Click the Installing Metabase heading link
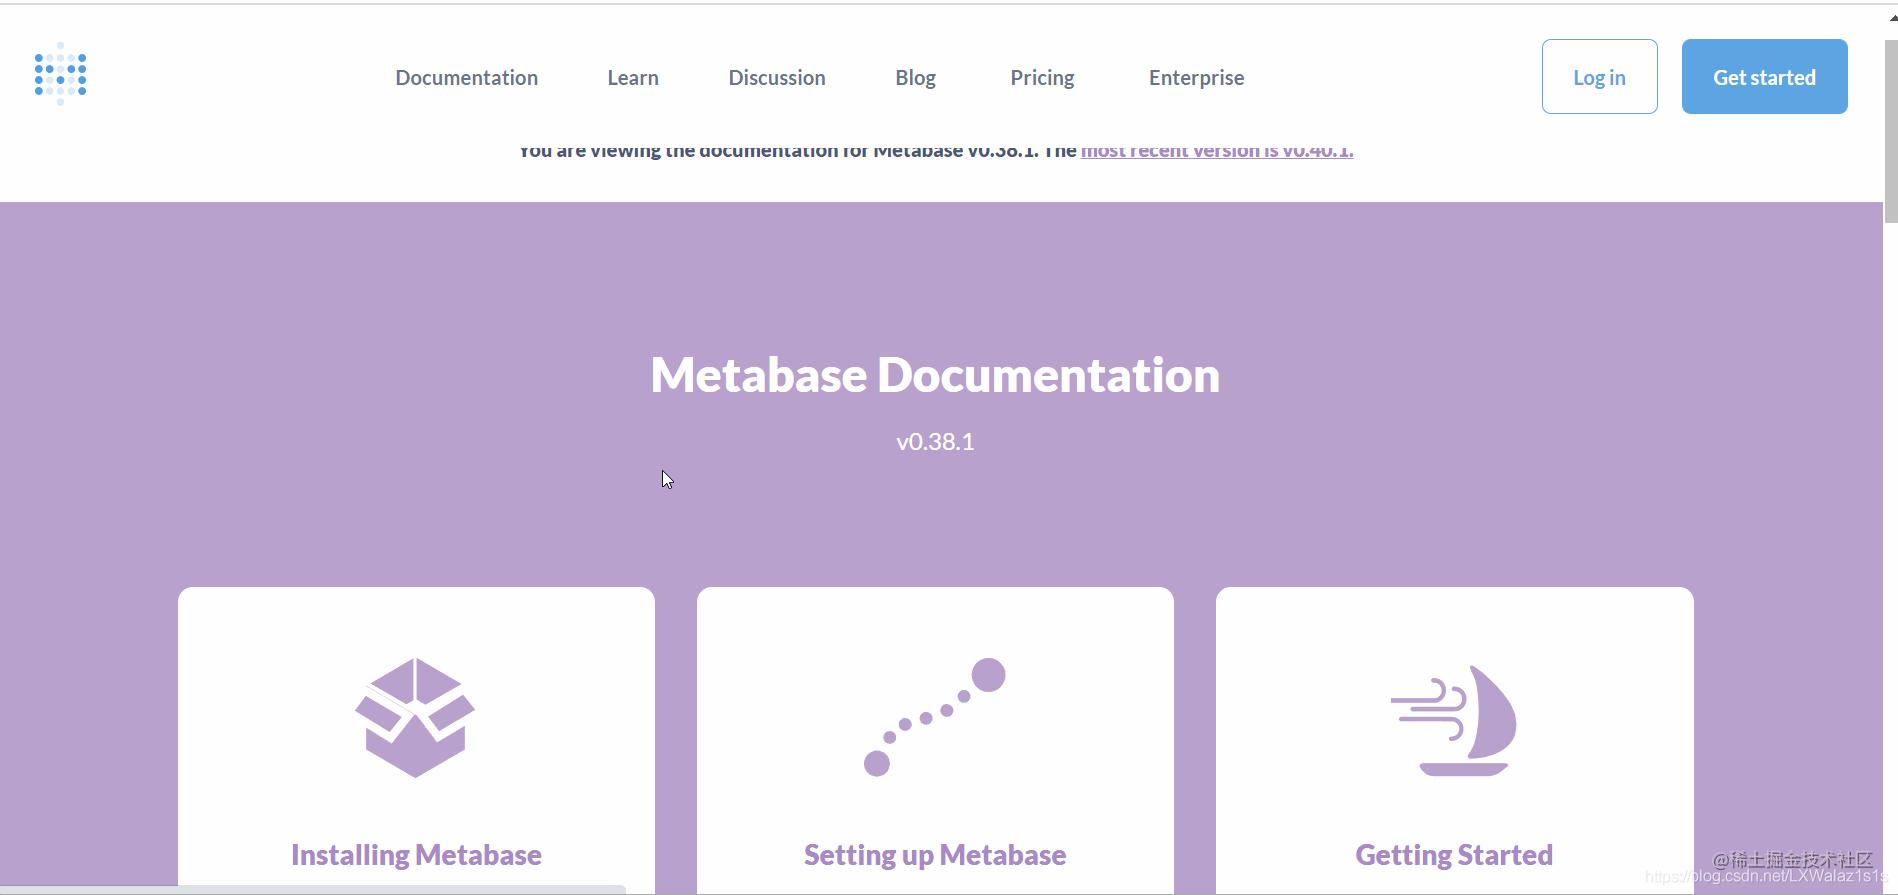 pos(415,854)
